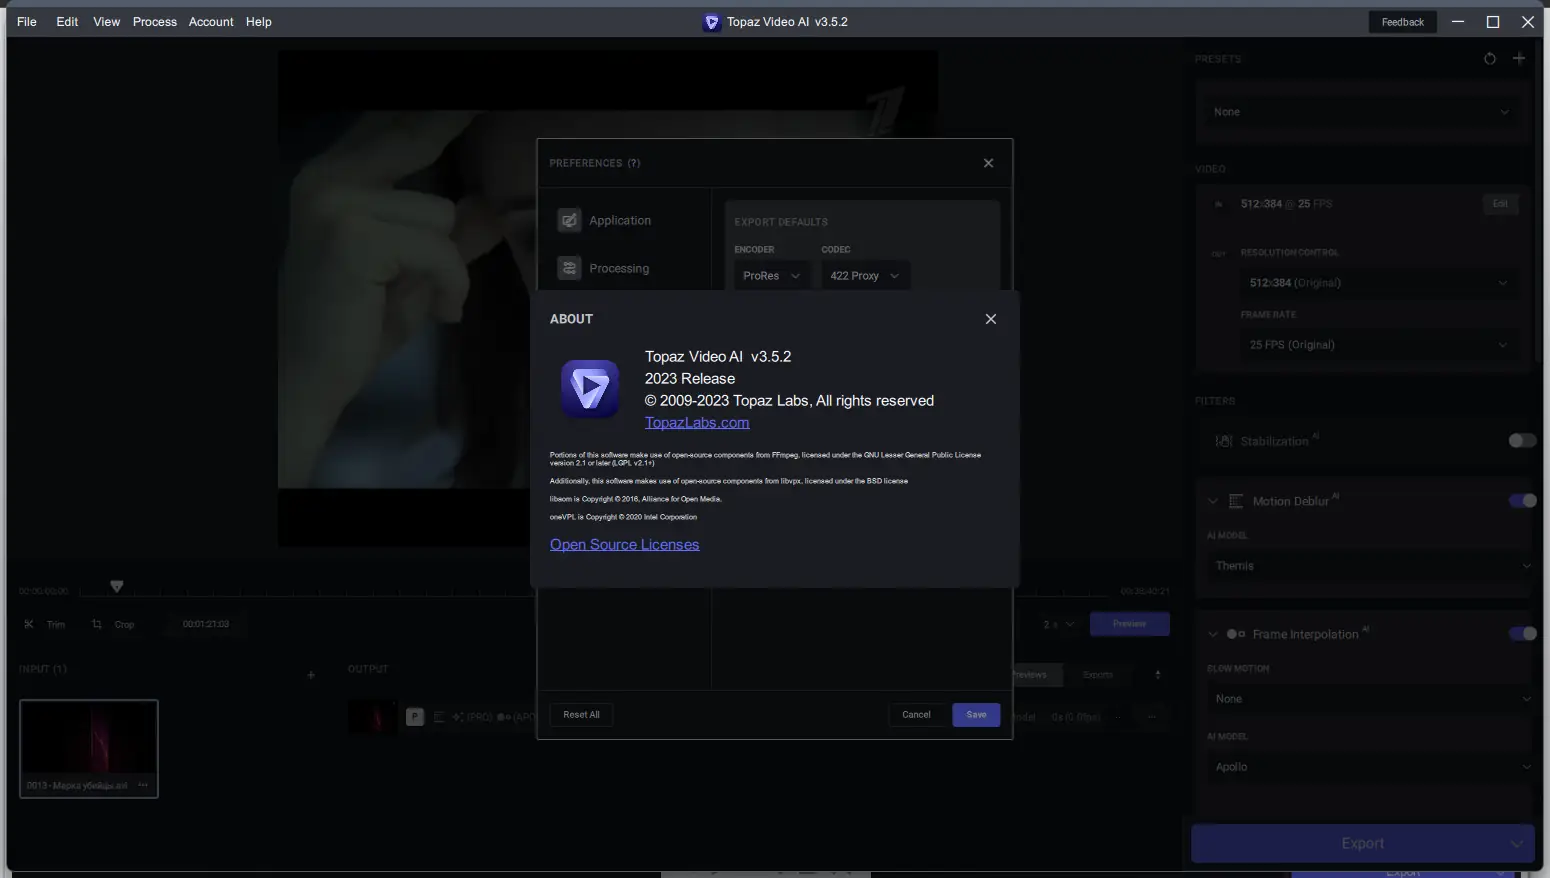Click the 512x384 @ 25 FPS input info text
The height and width of the screenshot is (878, 1550).
pos(1286,204)
